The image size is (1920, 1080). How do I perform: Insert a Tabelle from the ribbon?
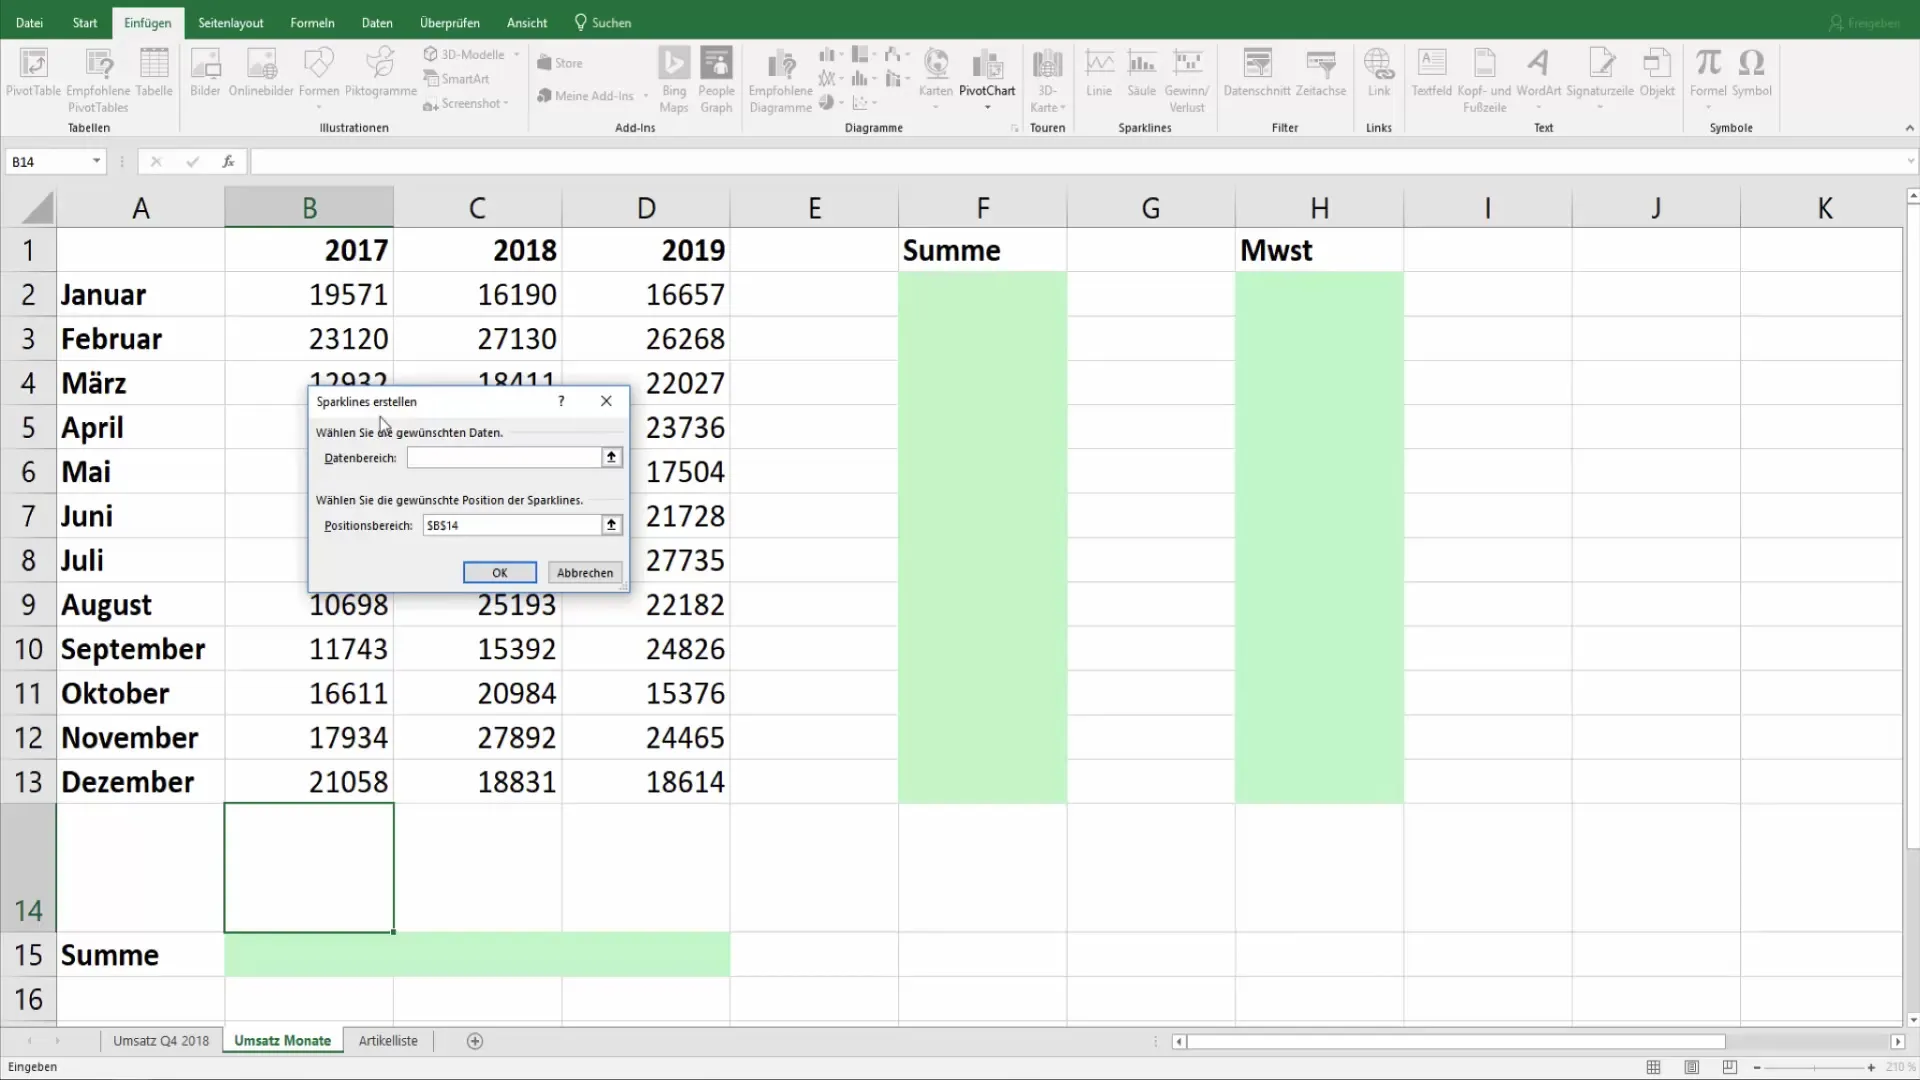[x=154, y=73]
